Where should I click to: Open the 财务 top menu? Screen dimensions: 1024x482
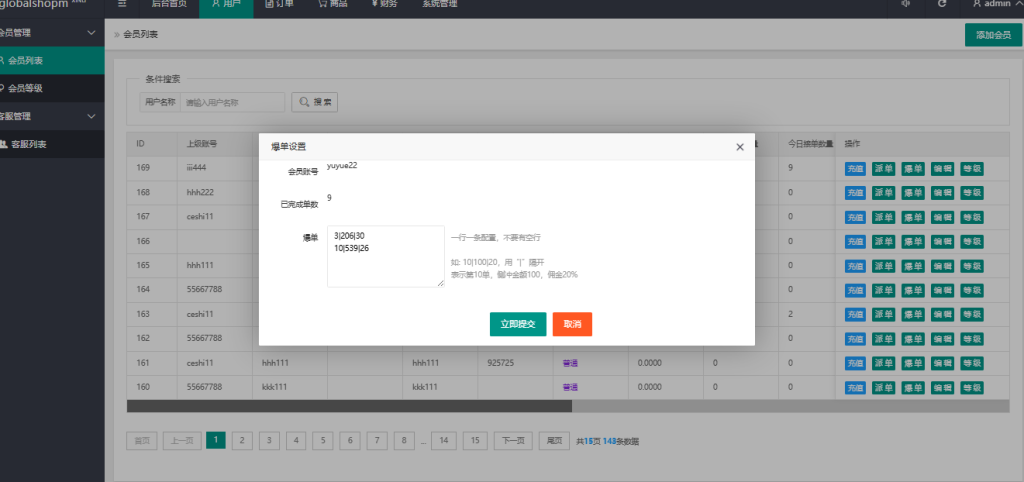(385, 5)
